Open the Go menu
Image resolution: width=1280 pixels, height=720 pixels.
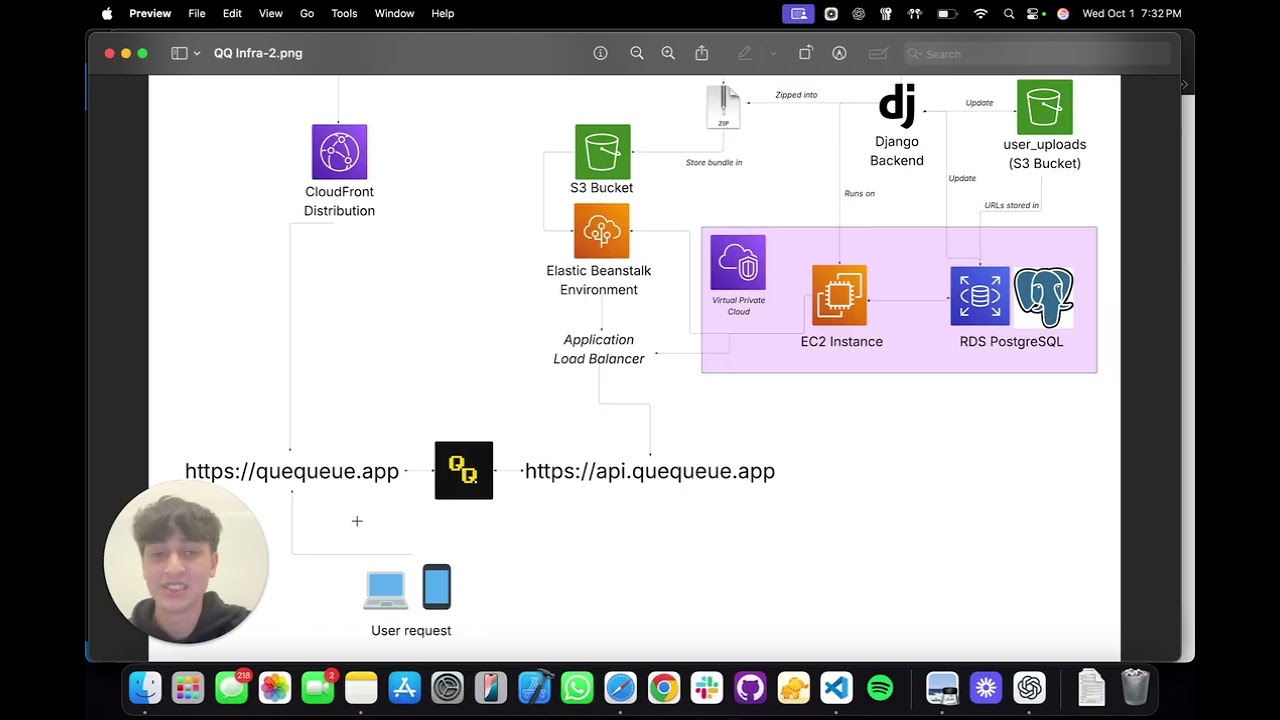(307, 13)
